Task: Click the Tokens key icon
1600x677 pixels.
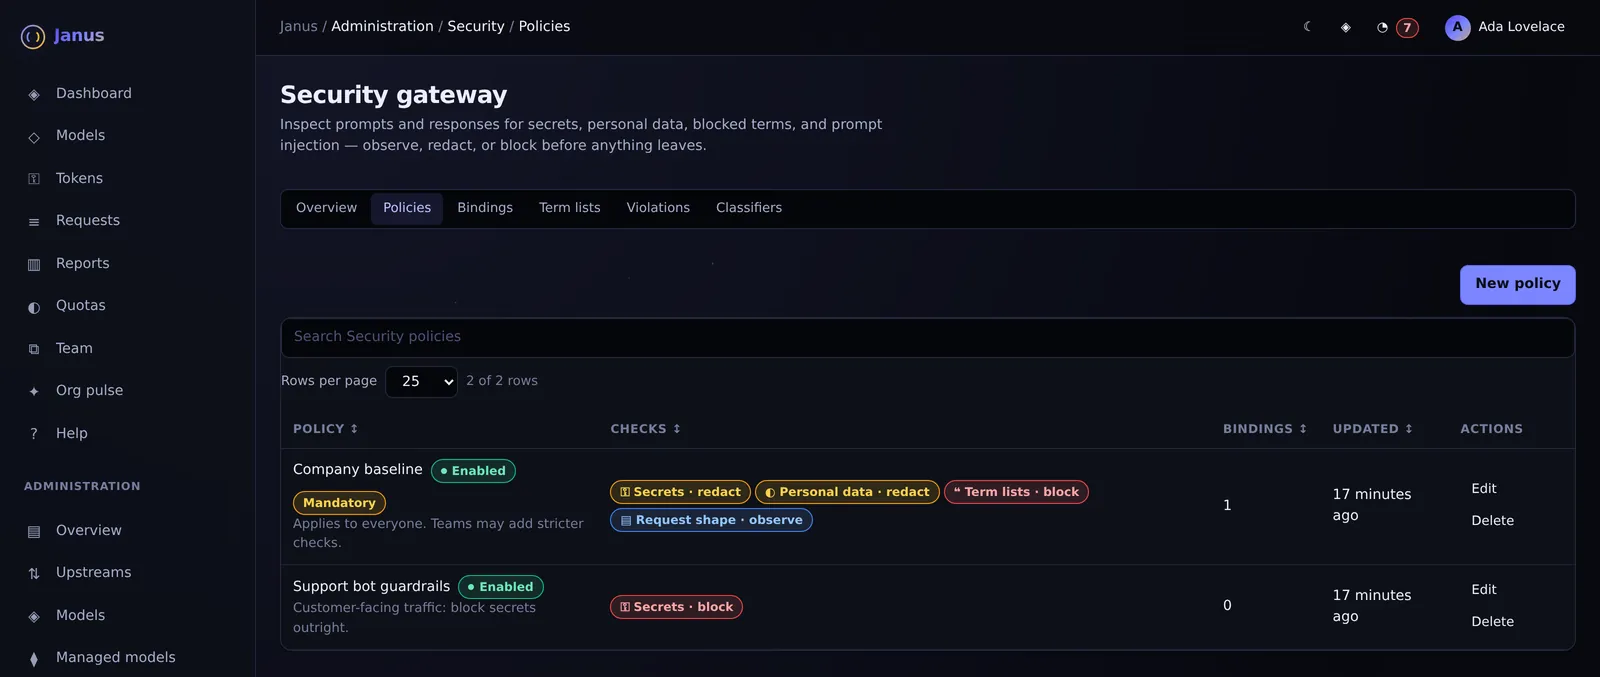Action: [x=34, y=179]
